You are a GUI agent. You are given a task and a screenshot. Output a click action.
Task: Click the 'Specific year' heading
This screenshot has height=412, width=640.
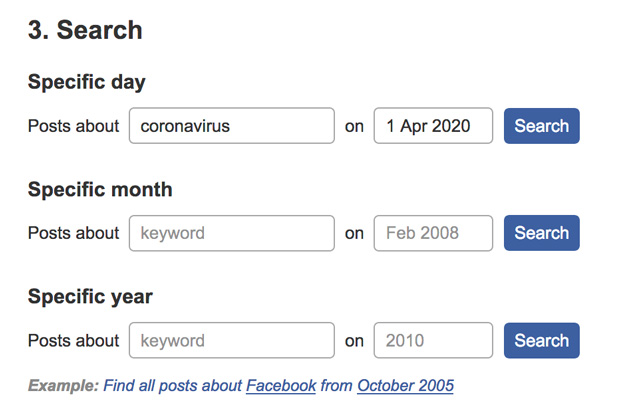coord(90,296)
